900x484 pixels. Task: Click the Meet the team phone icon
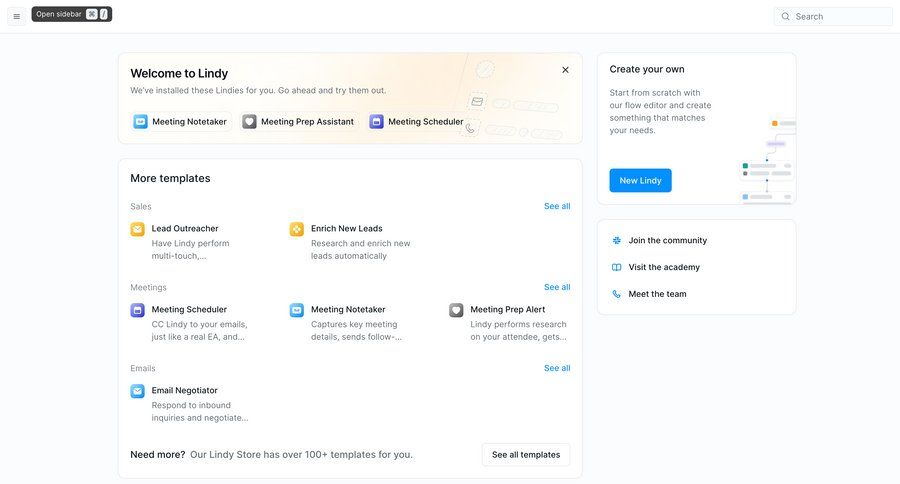point(616,294)
